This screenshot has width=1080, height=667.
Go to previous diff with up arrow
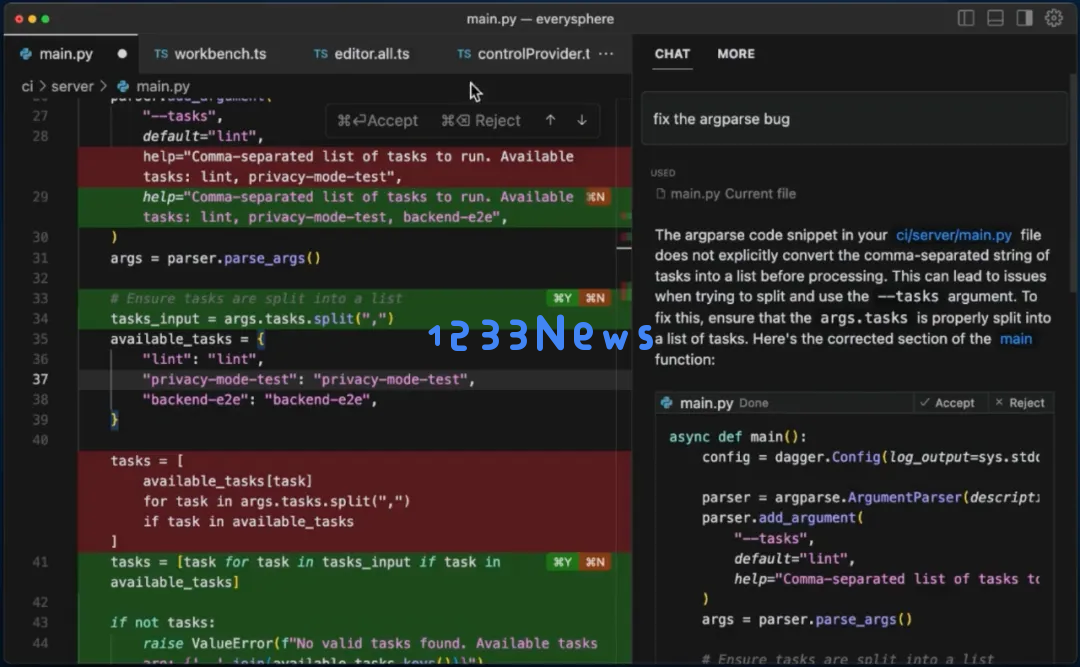point(550,120)
